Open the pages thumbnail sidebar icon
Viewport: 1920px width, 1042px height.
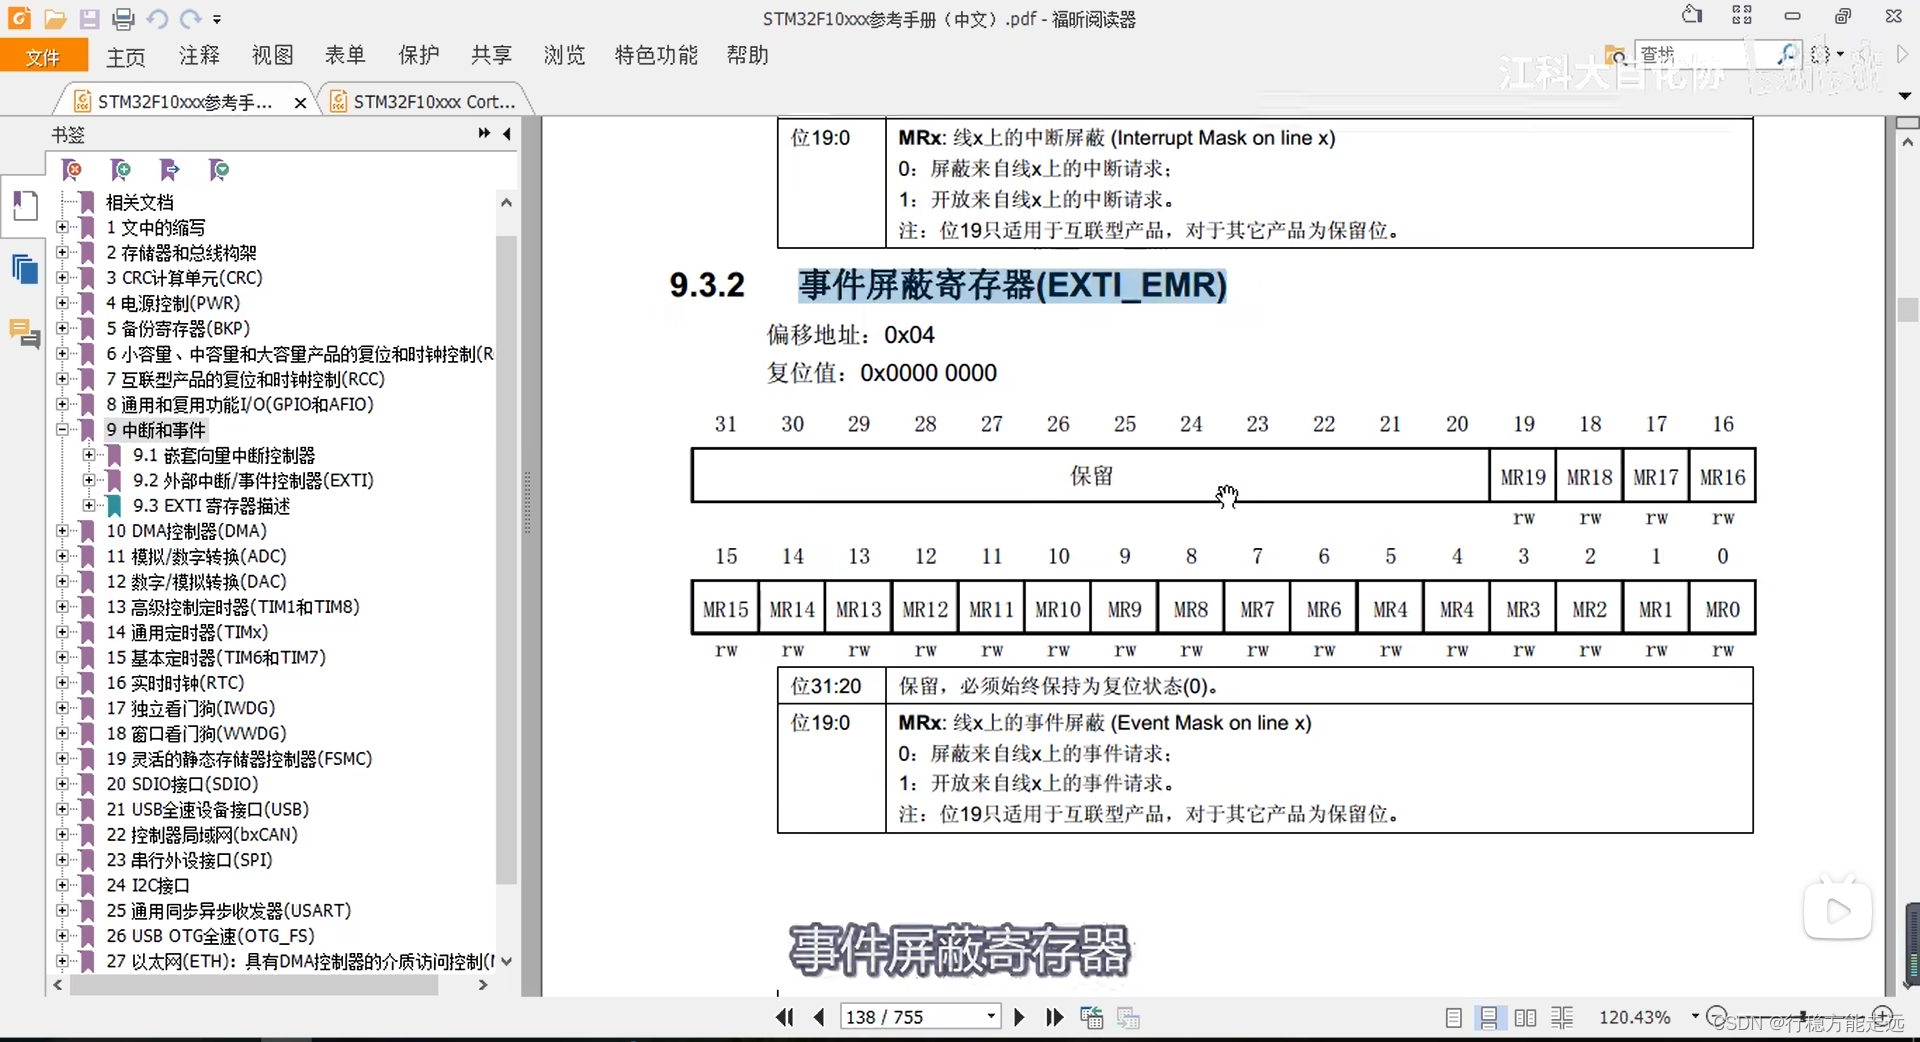click(24, 269)
